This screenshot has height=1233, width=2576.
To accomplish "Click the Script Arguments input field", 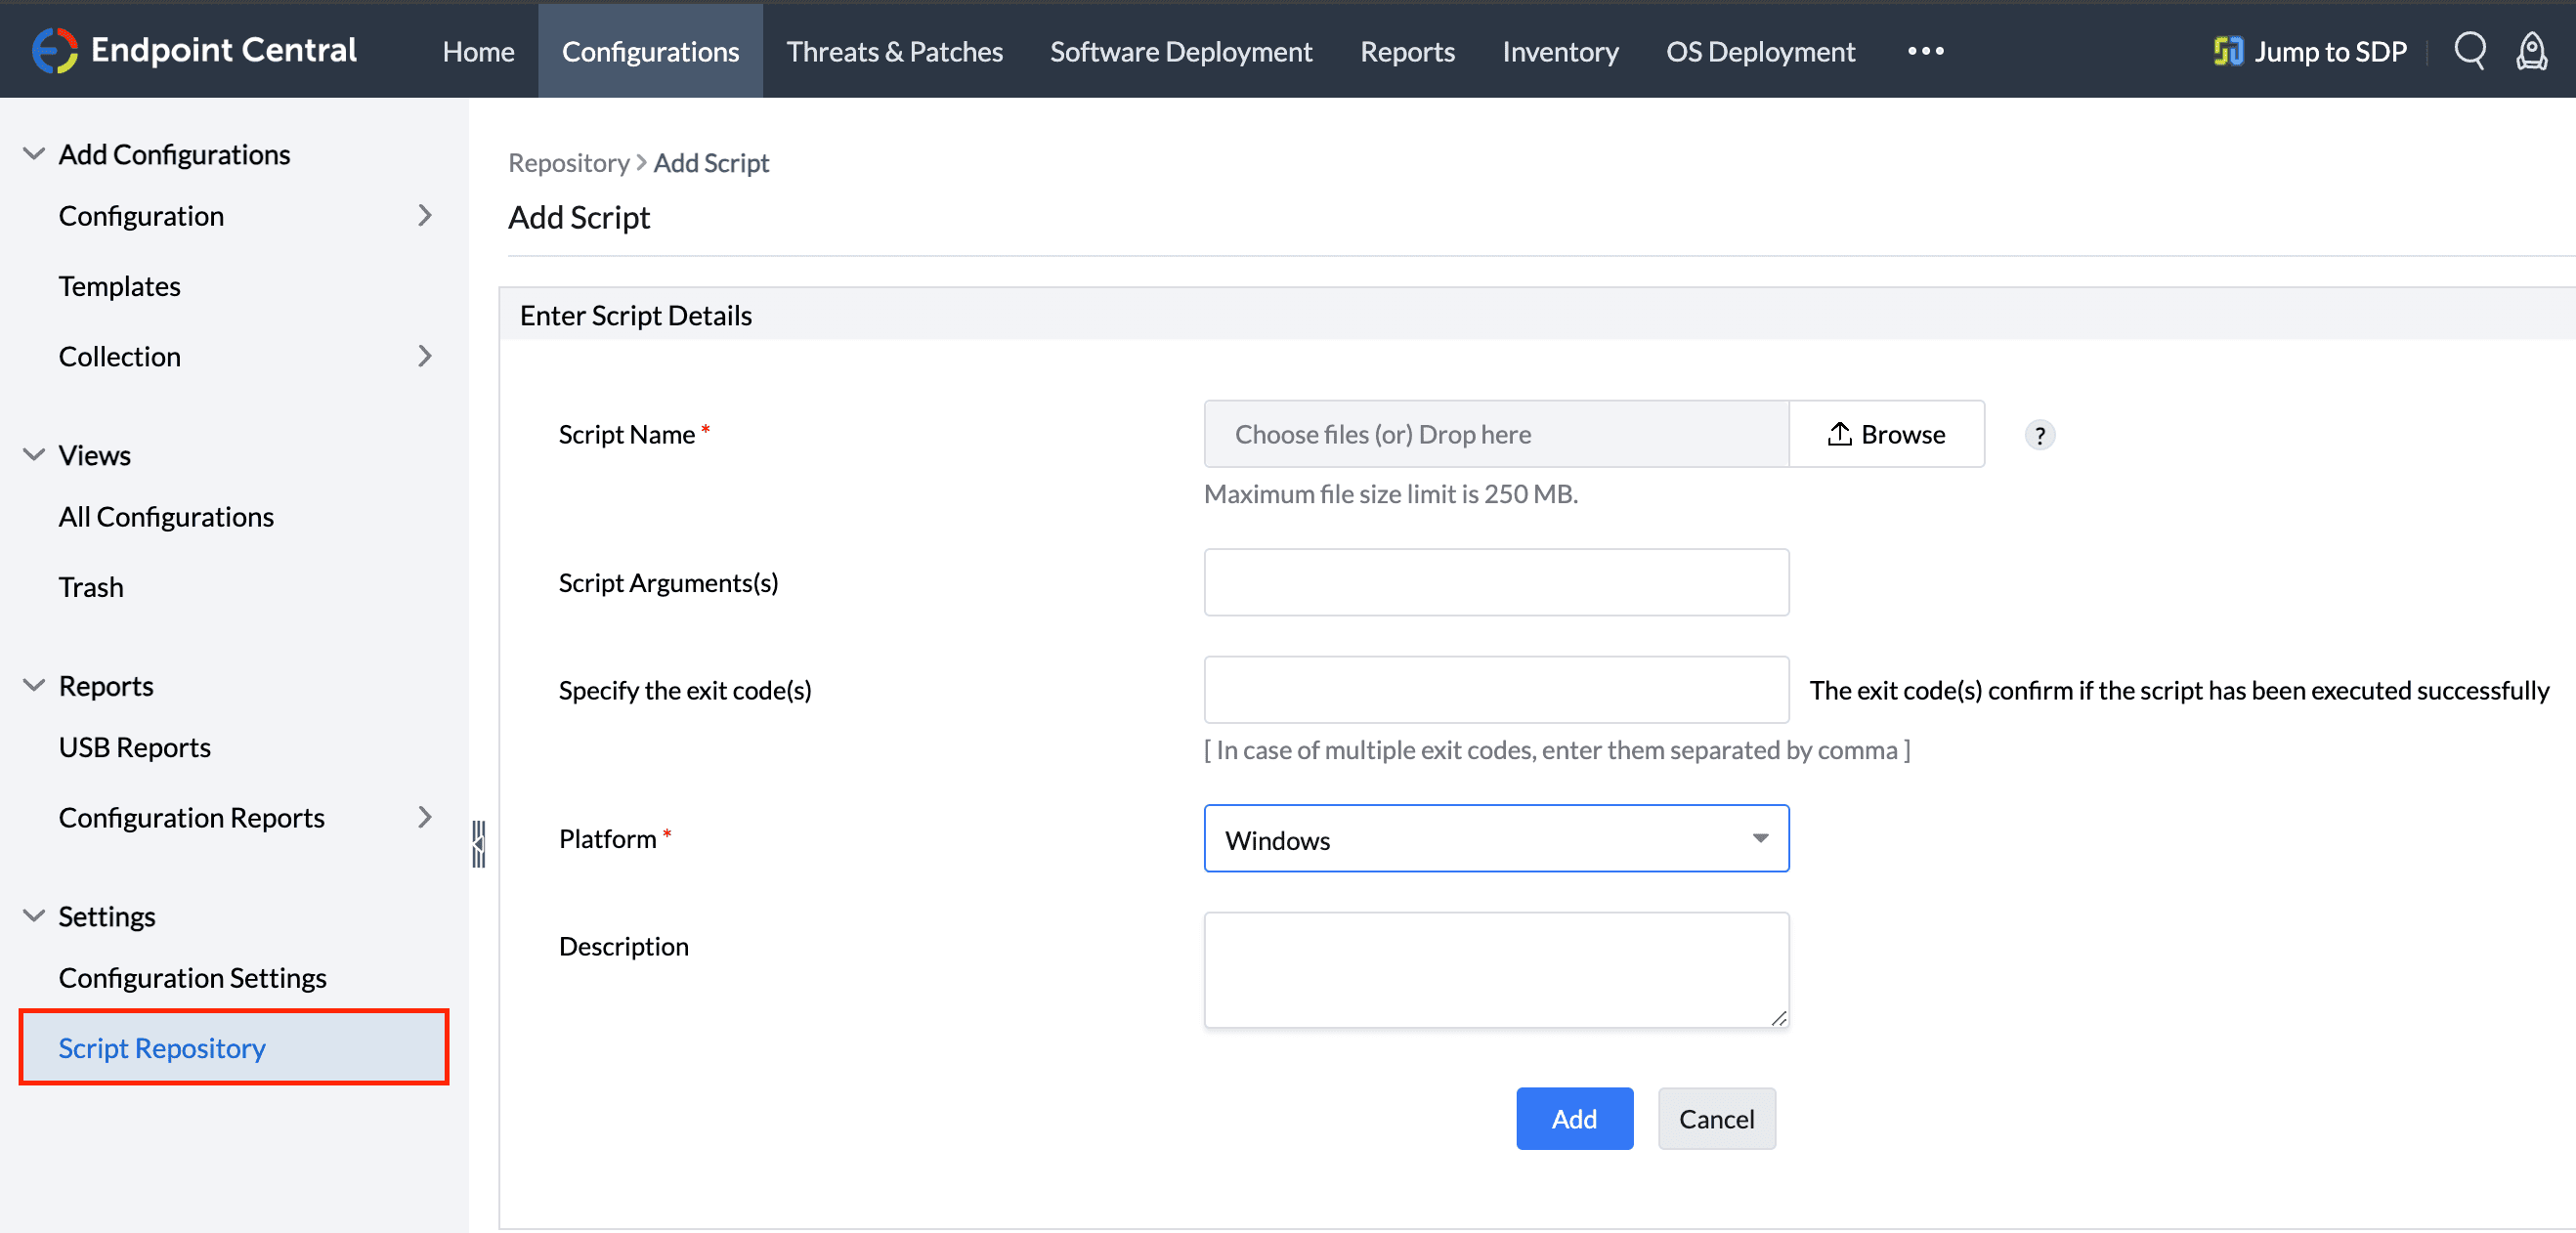I will coord(1496,582).
